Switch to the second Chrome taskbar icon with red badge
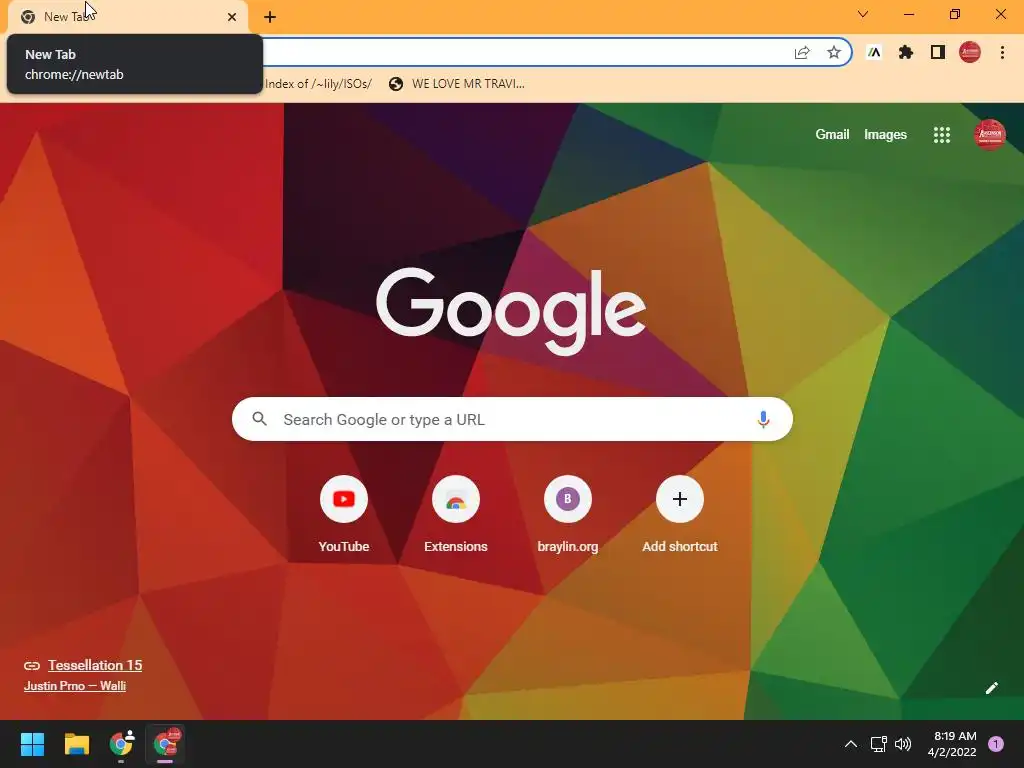The image size is (1024, 768). 165,744
